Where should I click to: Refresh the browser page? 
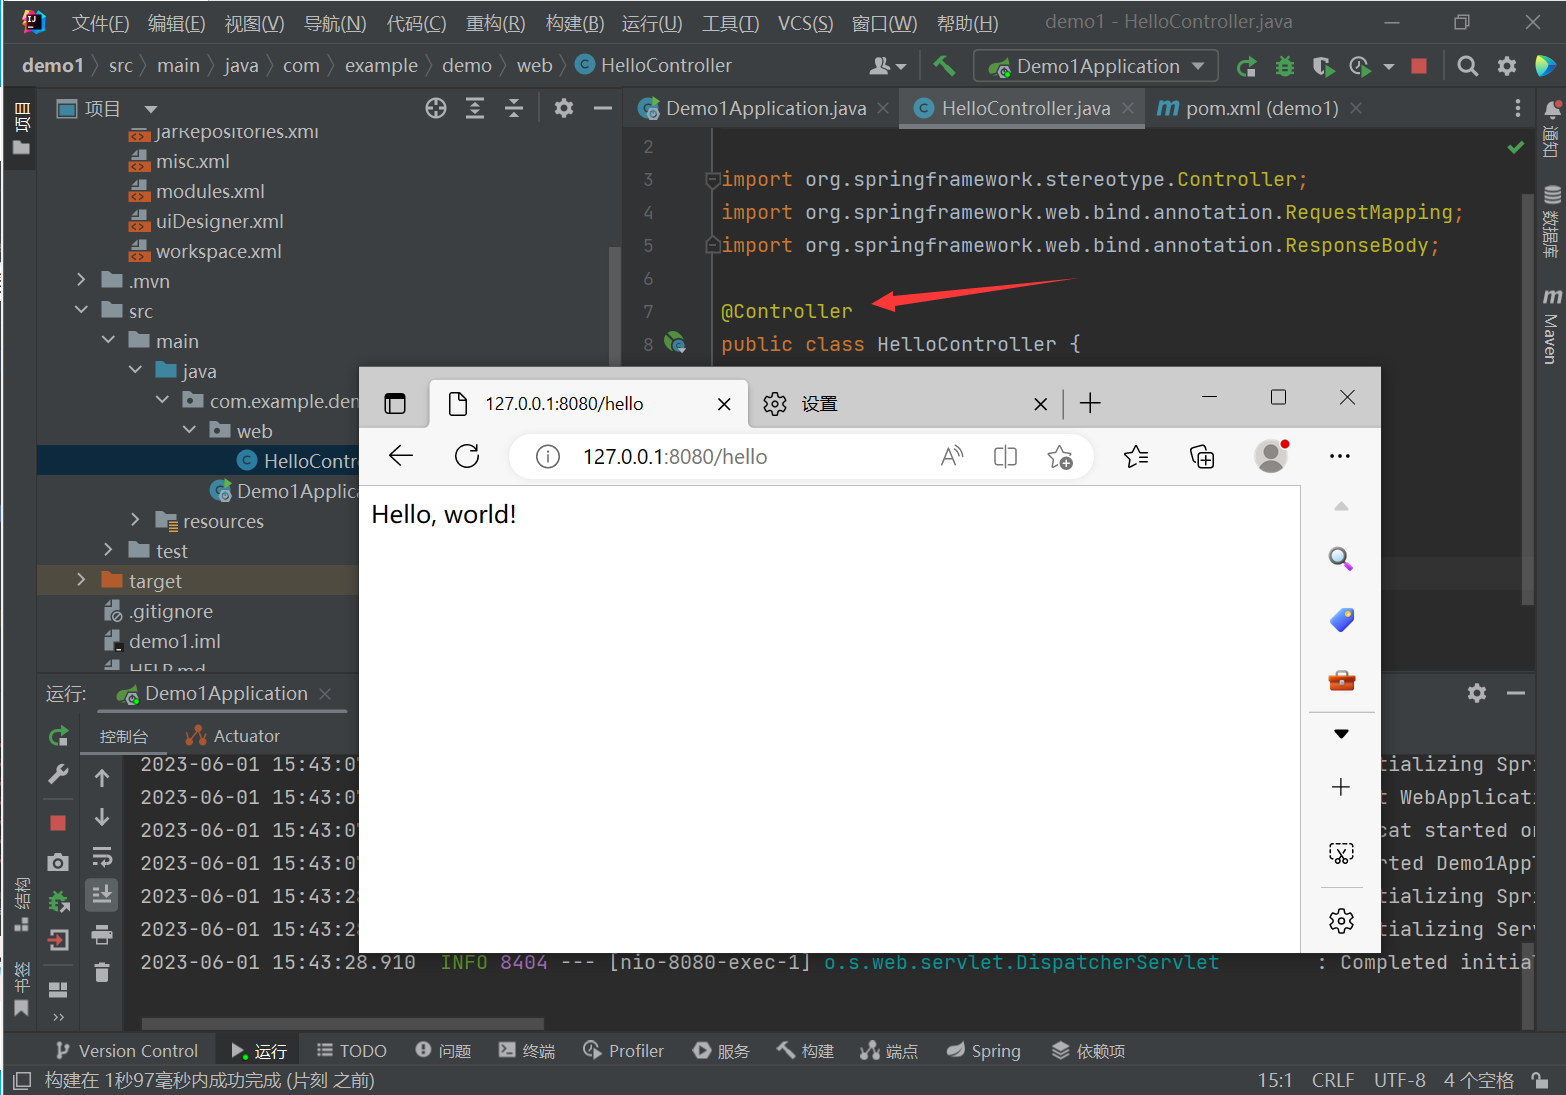coord(467,457)
